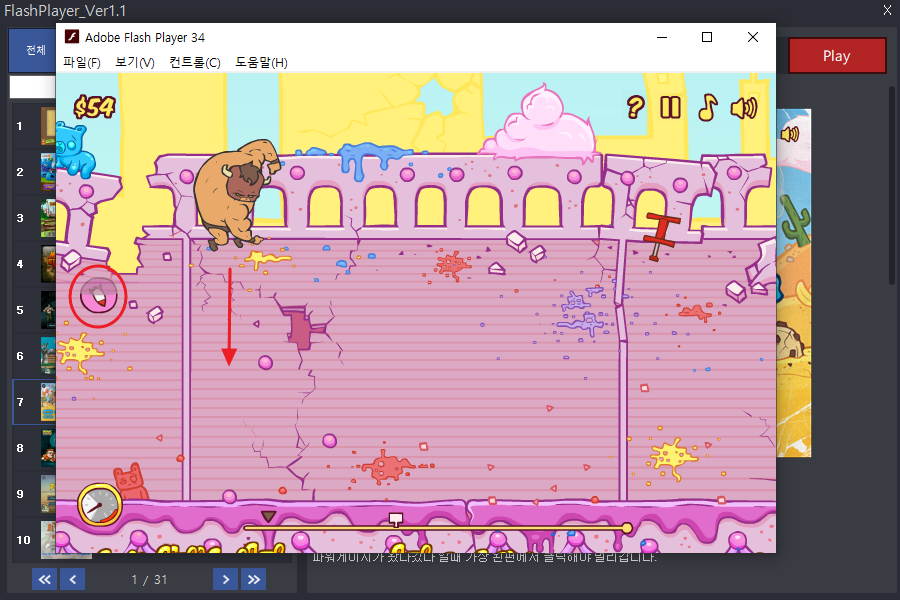This screenshot has width=900, height=600.
Task: Select highlighted game row 7
Action: point(34,402)
